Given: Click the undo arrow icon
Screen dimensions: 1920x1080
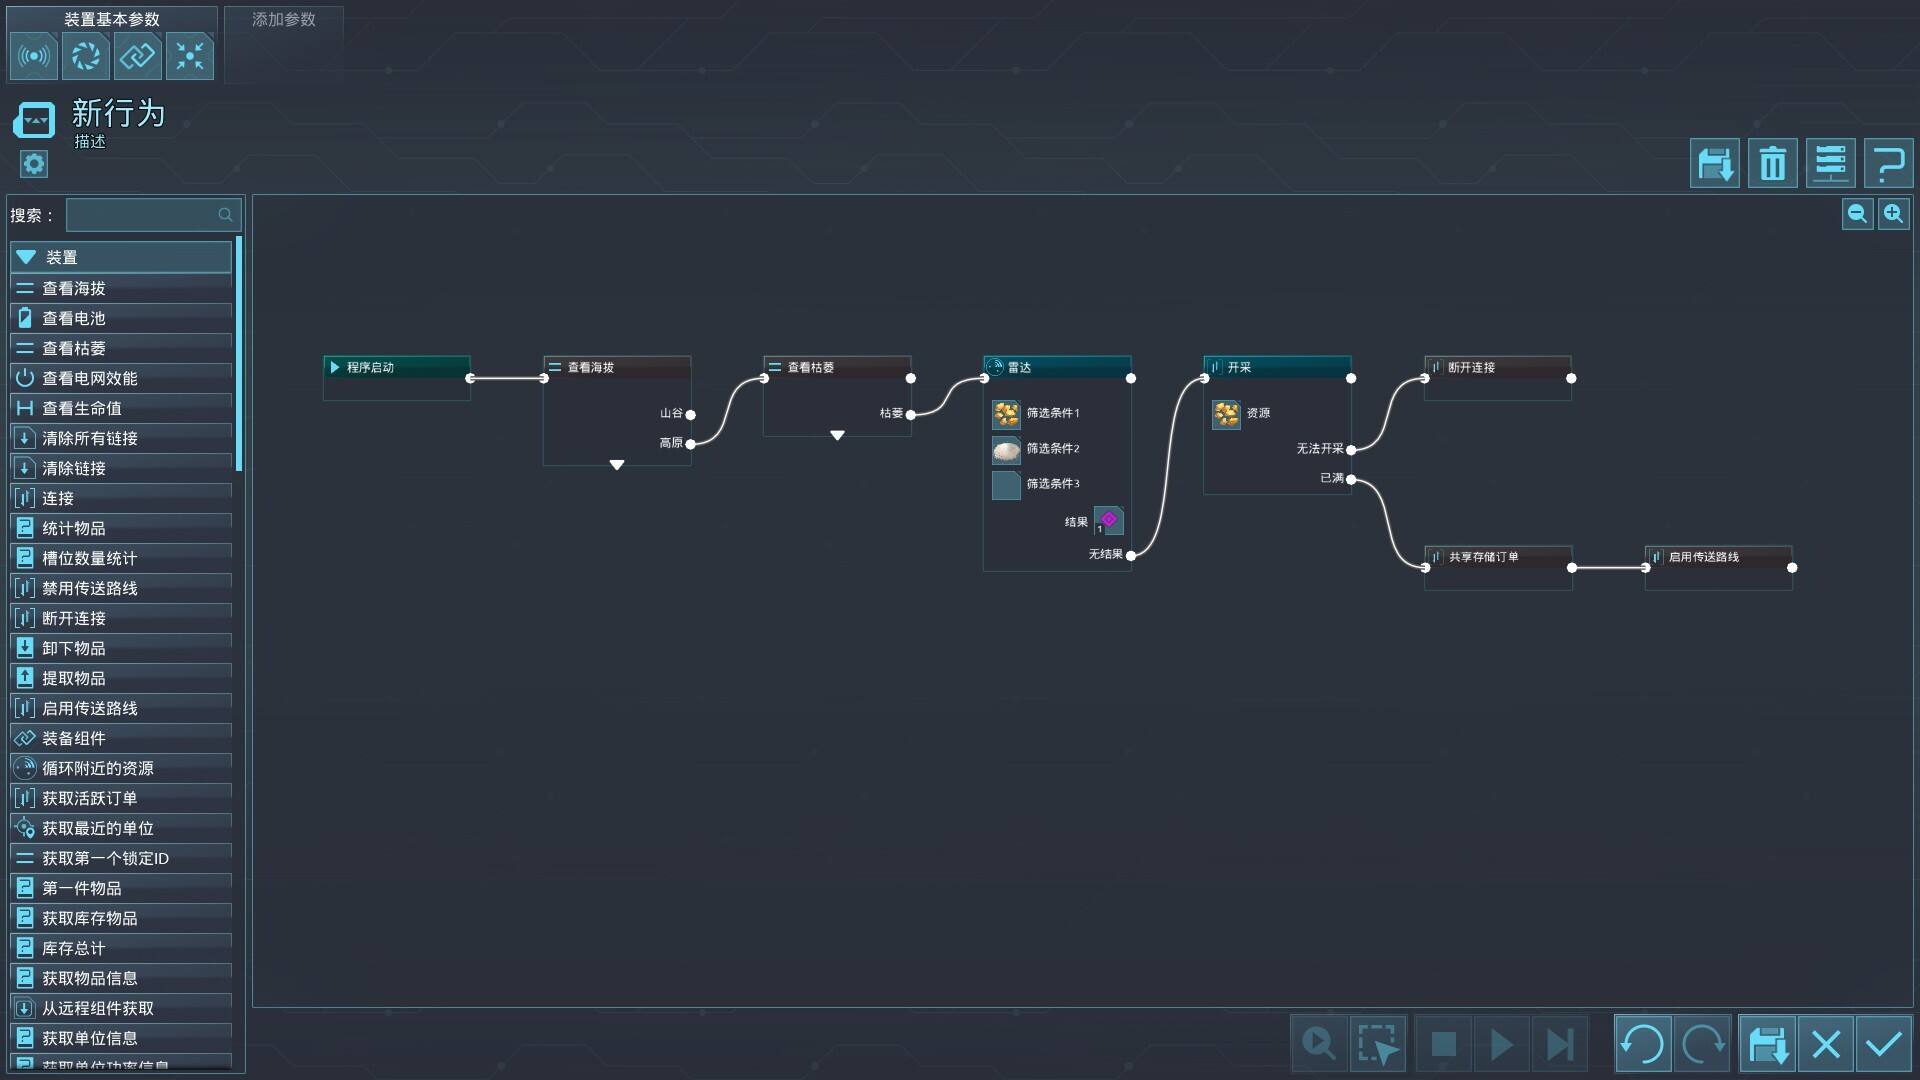Looking at the screenshot, I should (1642, 1044).
